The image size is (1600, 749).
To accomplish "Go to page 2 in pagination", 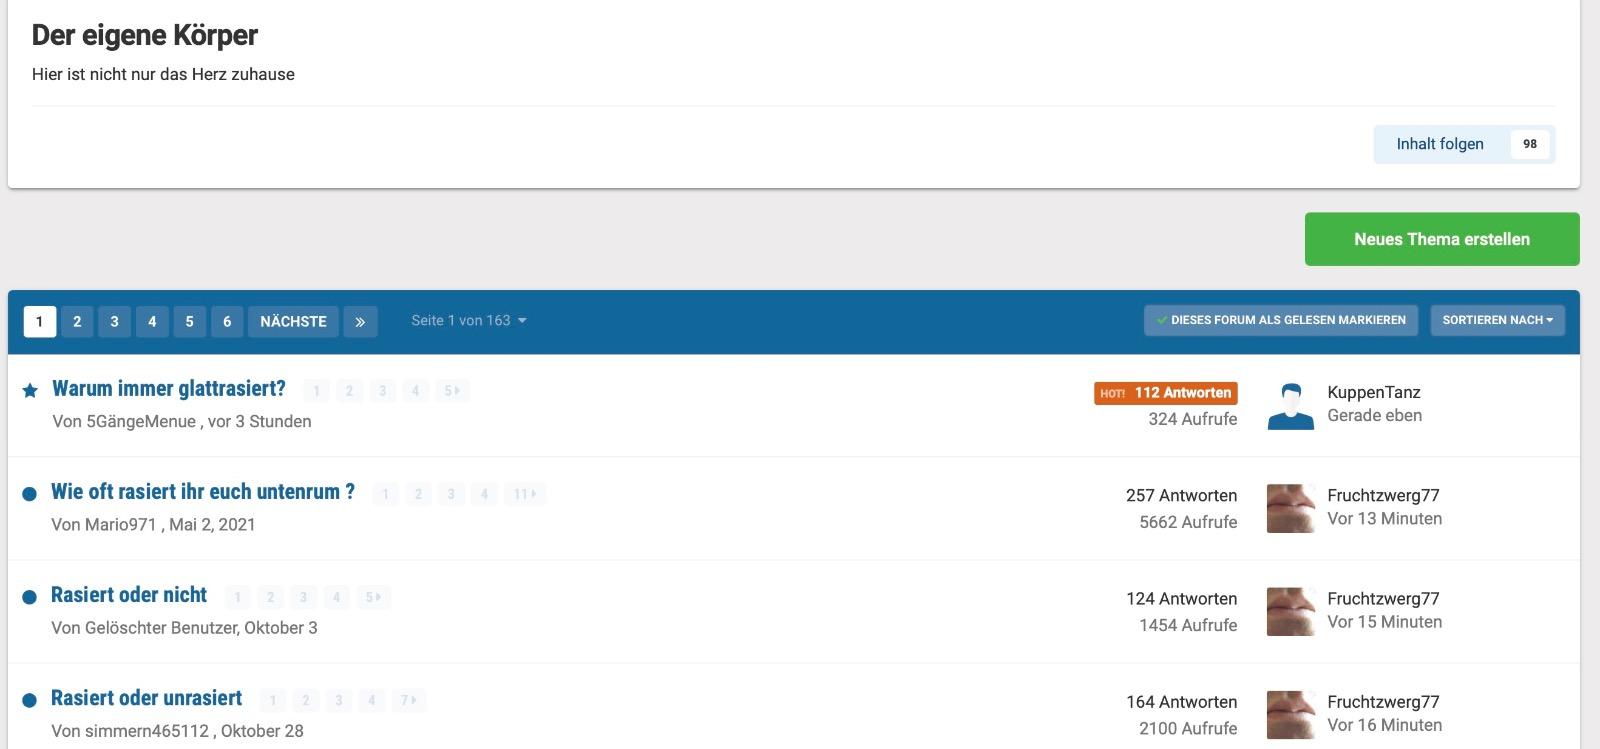I will point(77,321).
